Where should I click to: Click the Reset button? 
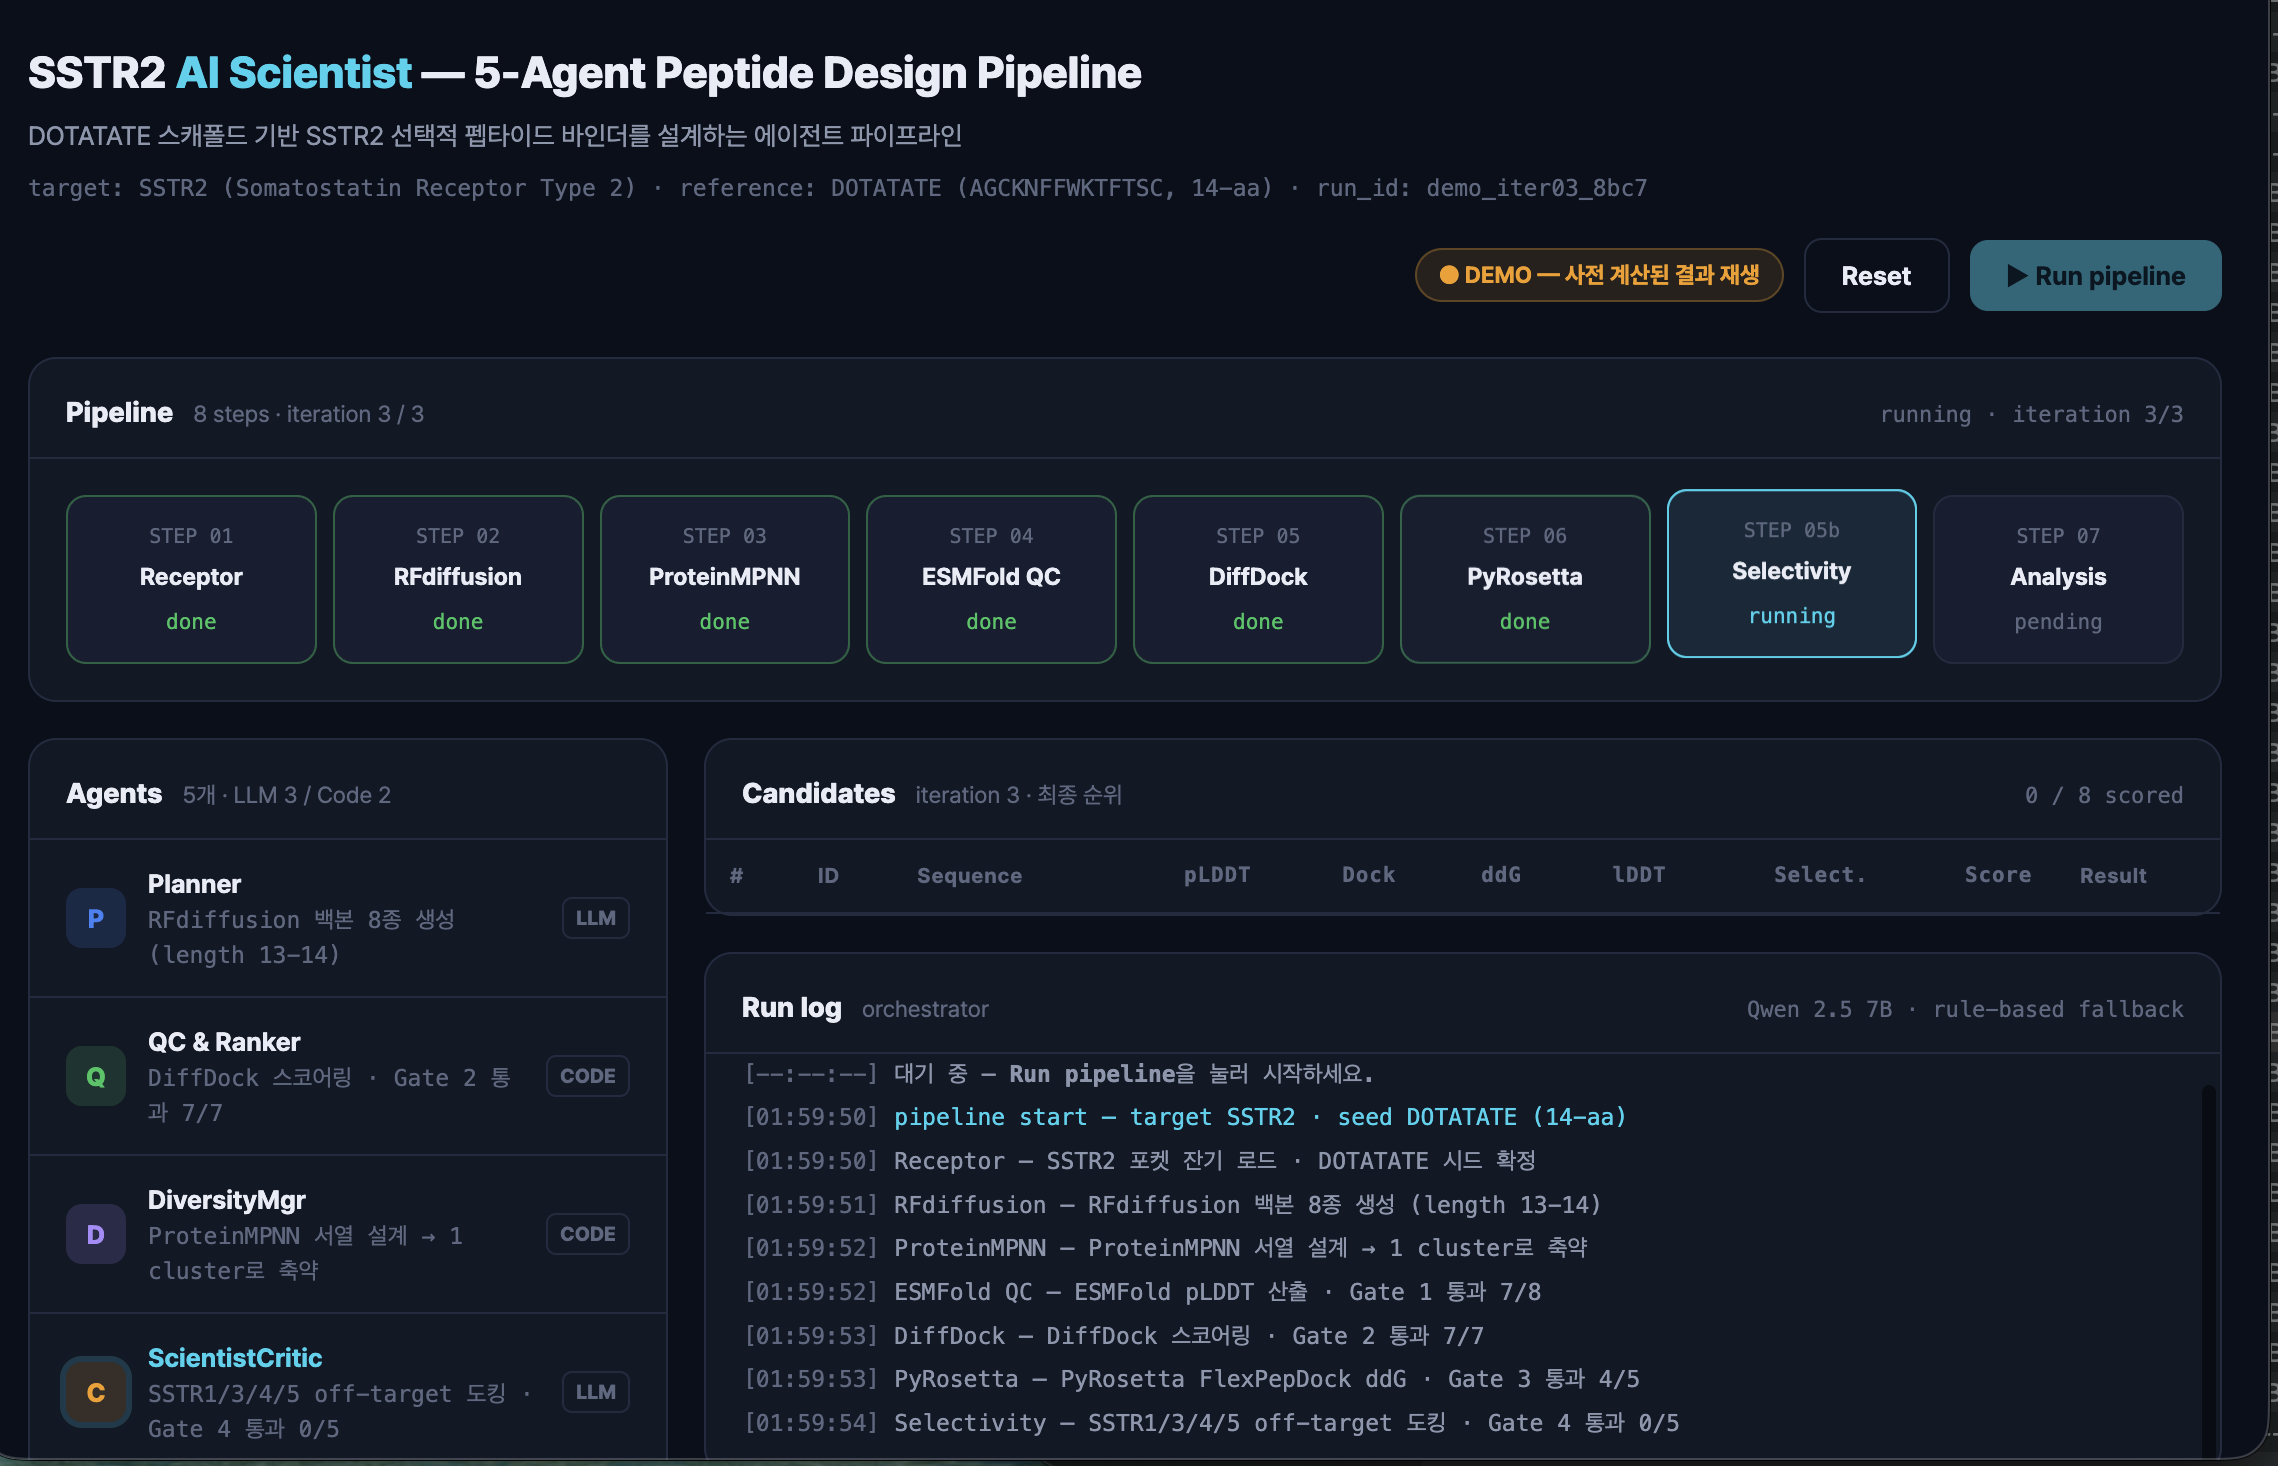pyautogui.click(x=1876, y=276)
